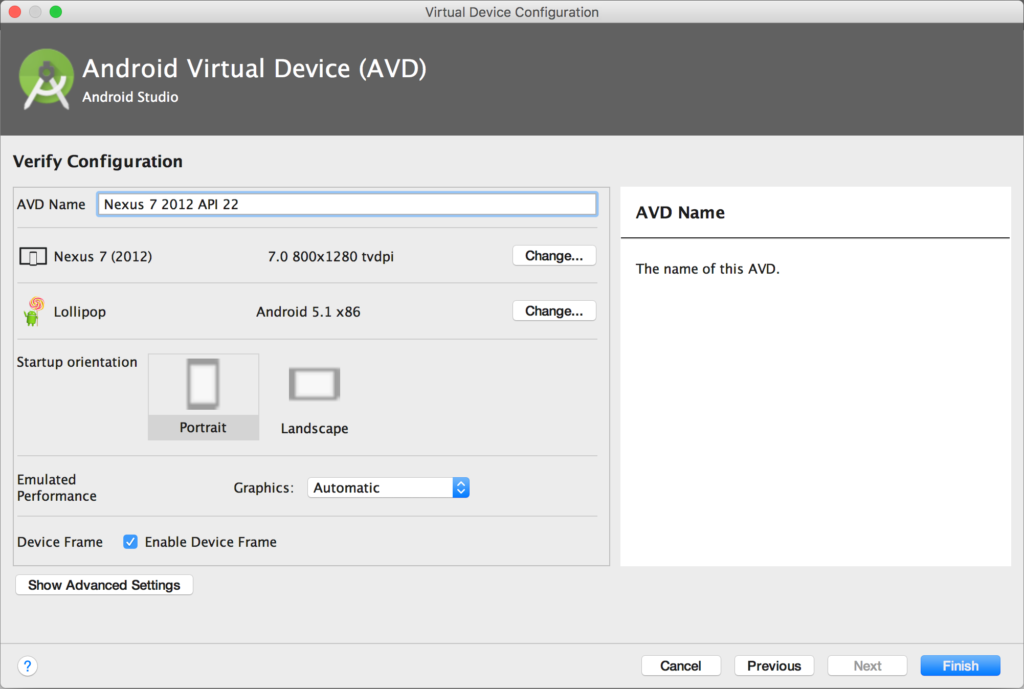This screenshot has height=689, width=1024.
Task: Click the Lollipop android mascot icon
Action: [33, 312]
